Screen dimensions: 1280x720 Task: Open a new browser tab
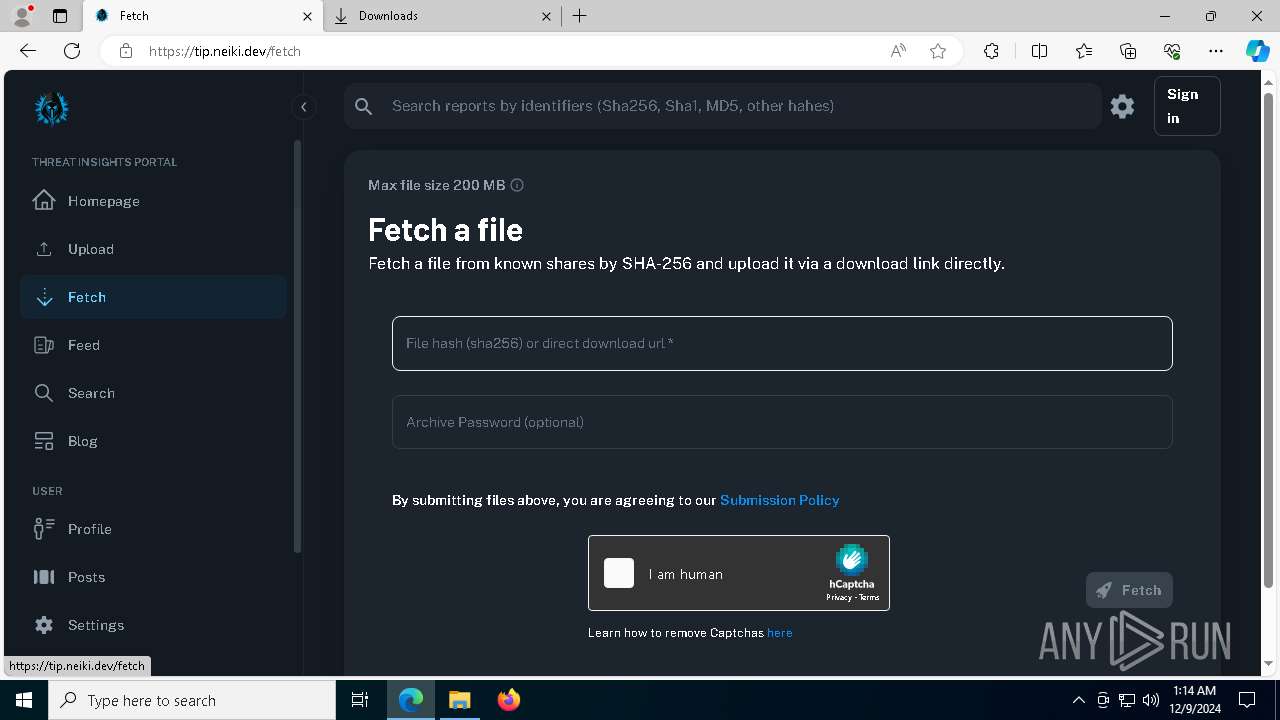580,16
